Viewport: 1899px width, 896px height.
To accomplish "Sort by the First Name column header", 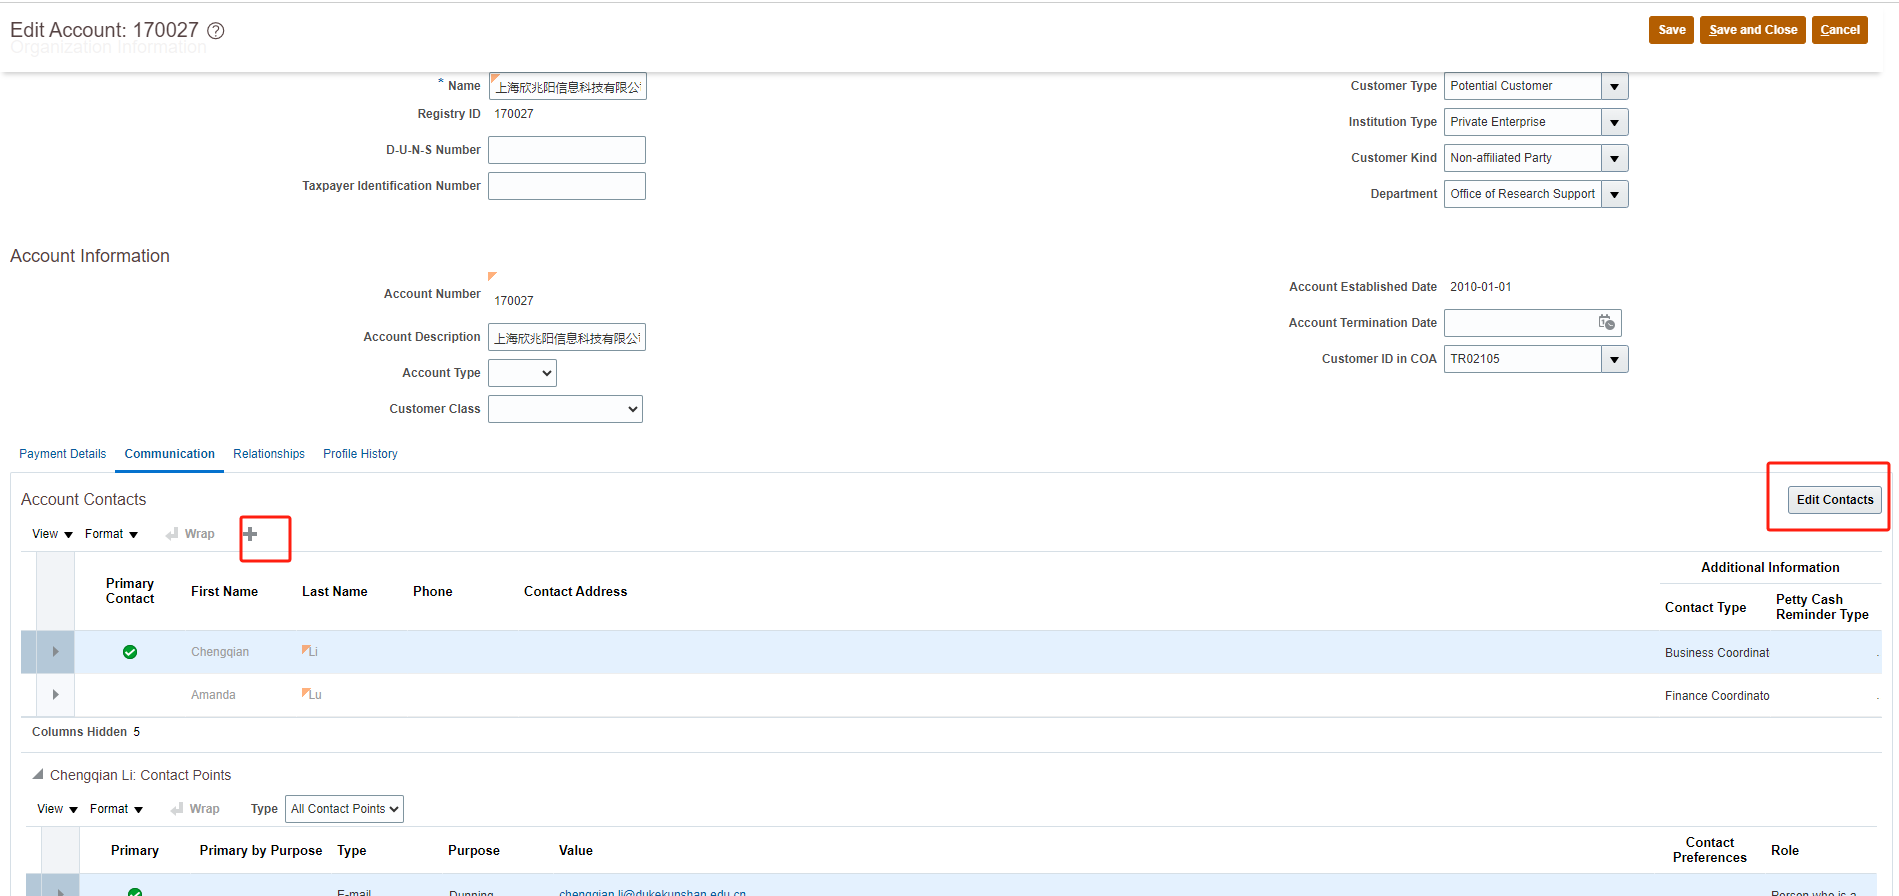I will click(224, 592).
